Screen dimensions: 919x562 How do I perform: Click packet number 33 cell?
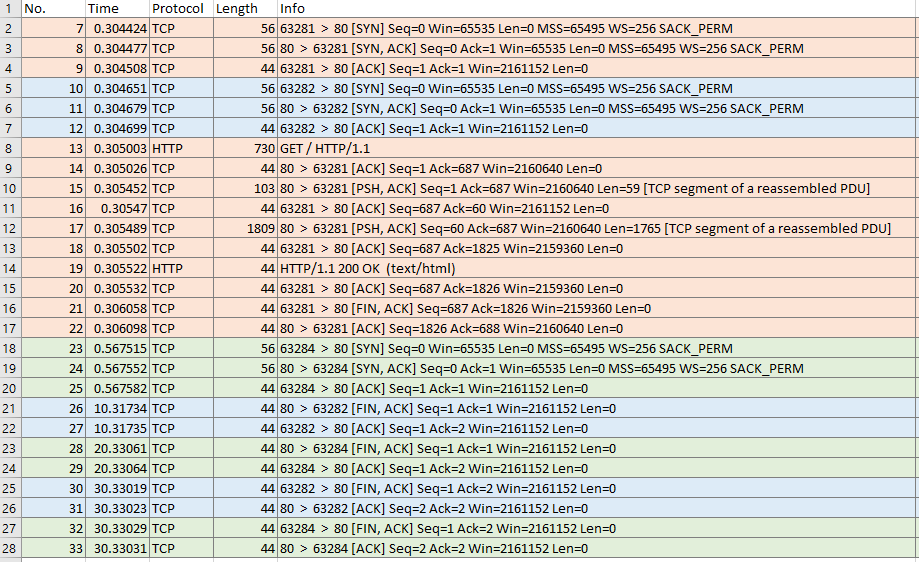point(53,549)
